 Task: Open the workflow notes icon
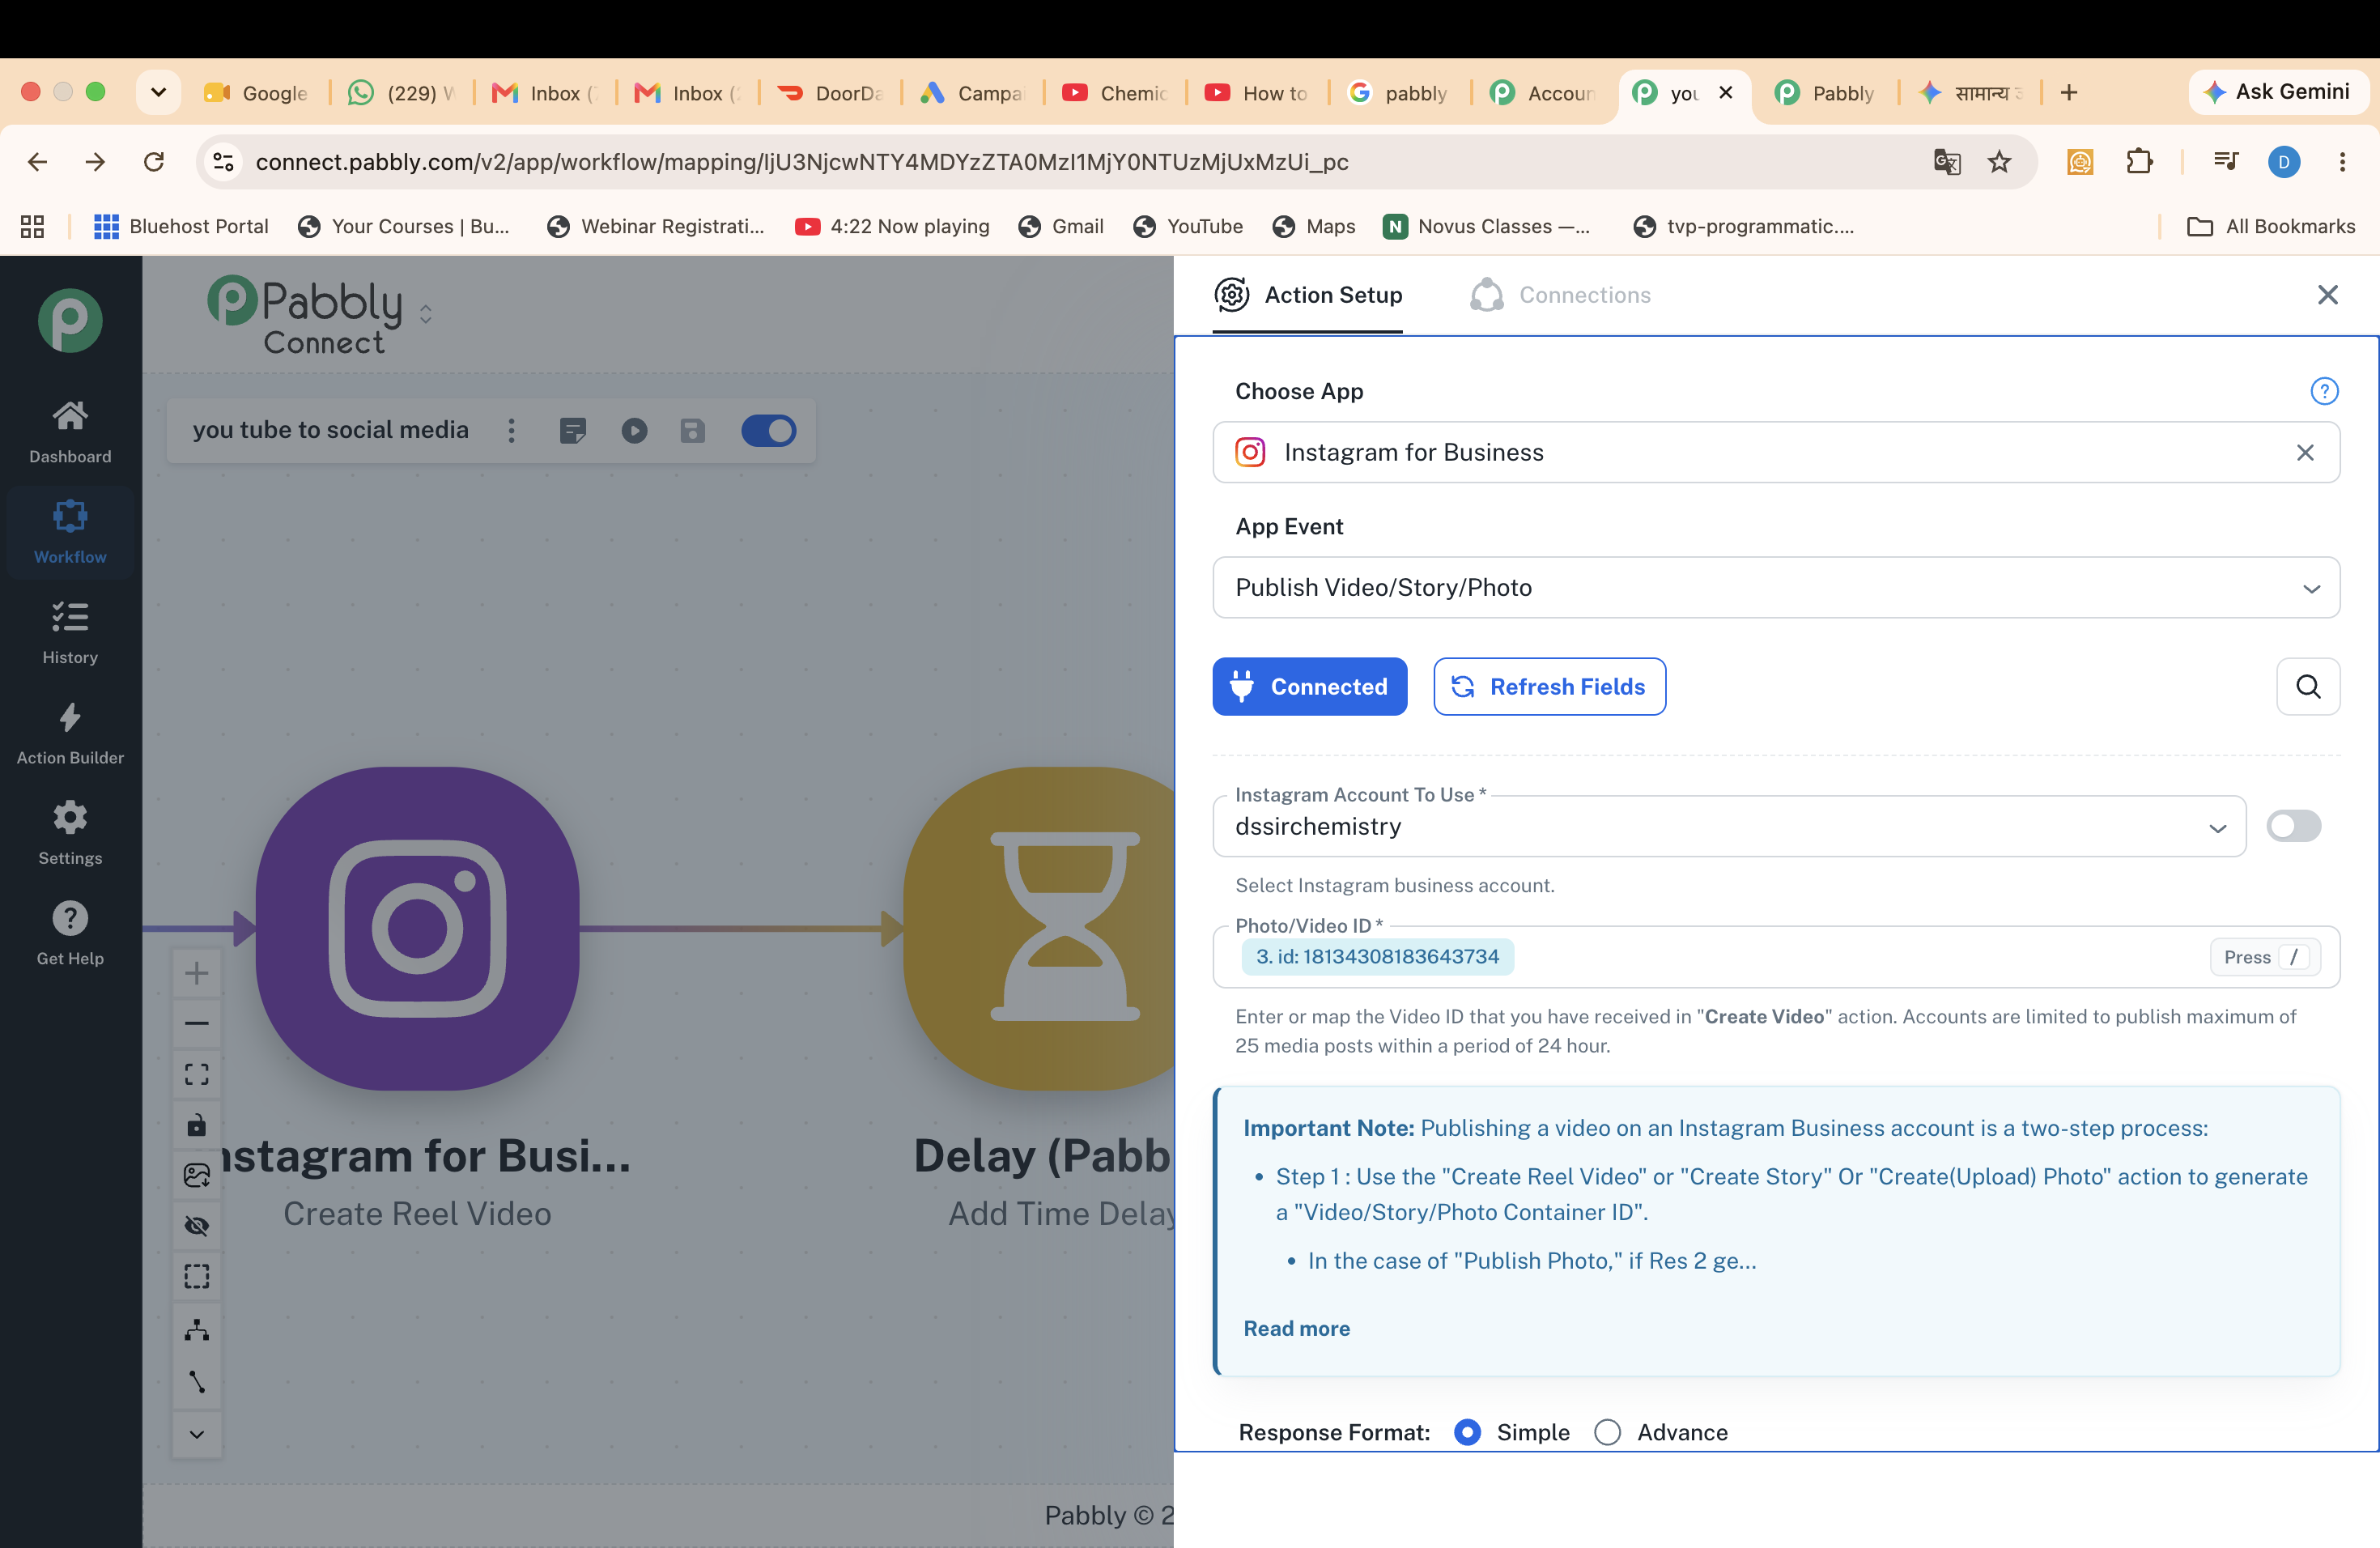[573, 431]
